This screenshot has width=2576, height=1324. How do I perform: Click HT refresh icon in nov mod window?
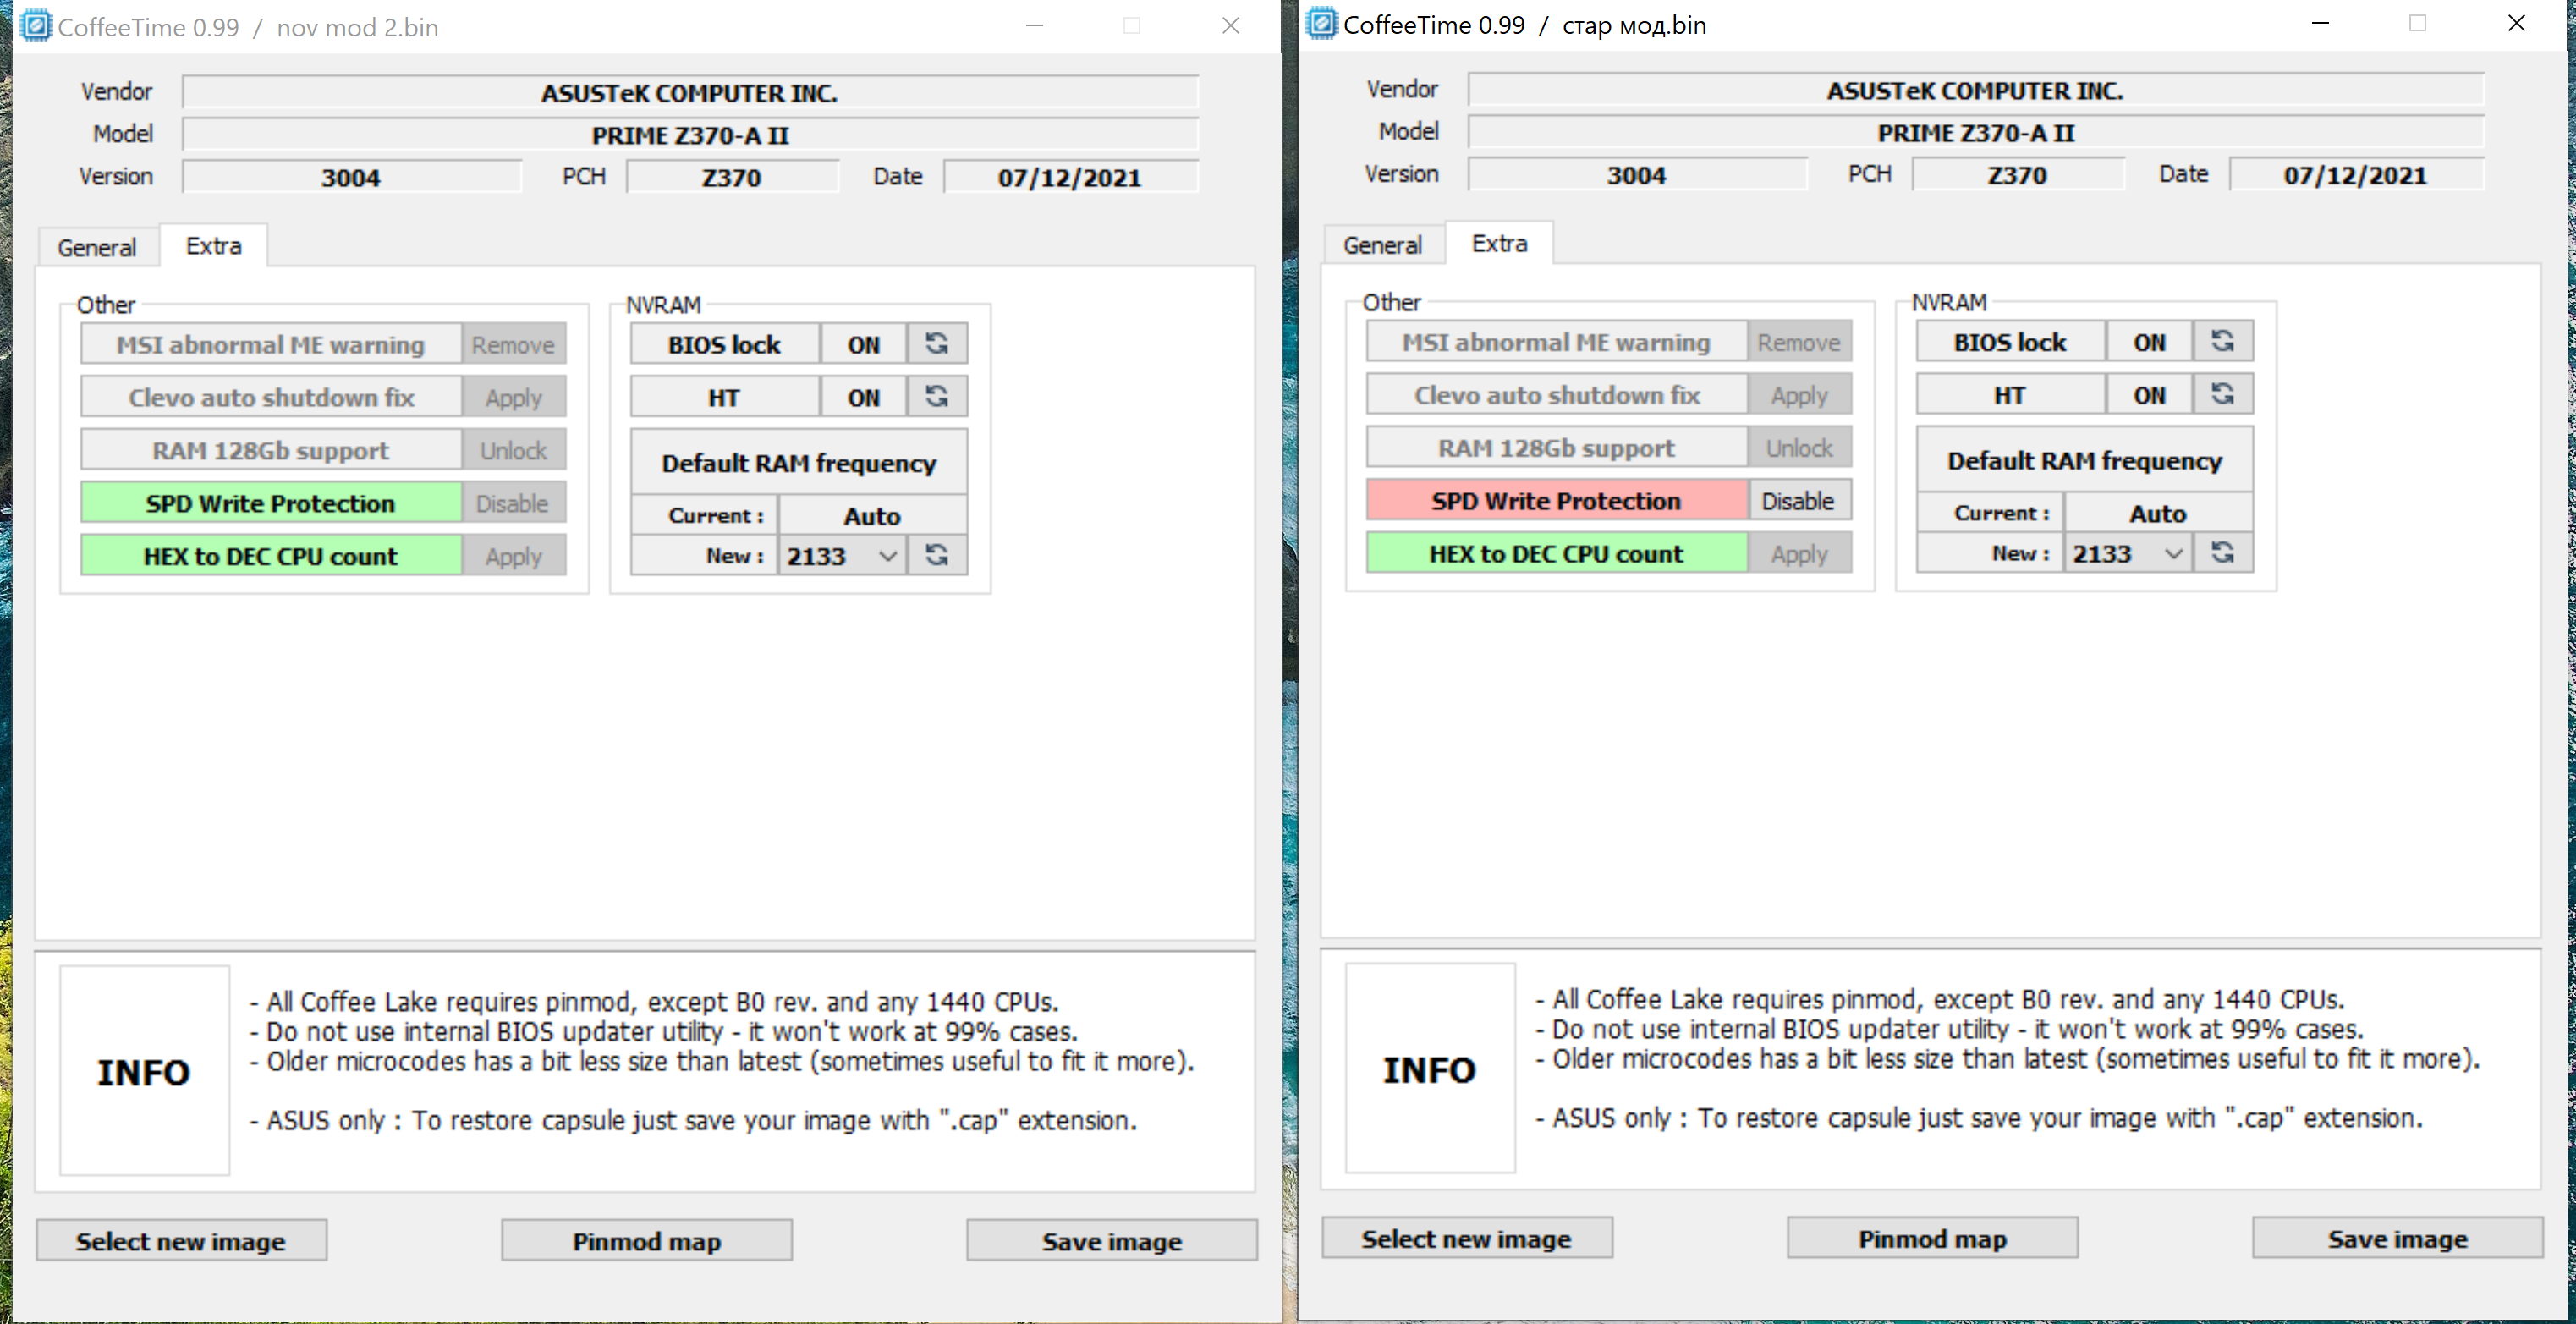coord(936,397)
